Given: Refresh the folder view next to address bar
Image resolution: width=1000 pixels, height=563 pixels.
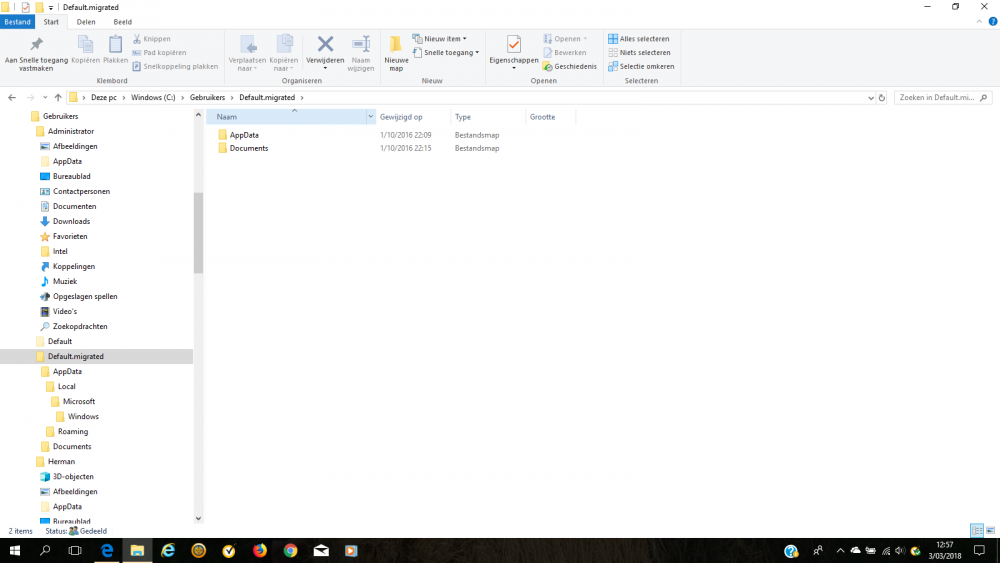Looking at the screenshot, I should coord(881,98).
